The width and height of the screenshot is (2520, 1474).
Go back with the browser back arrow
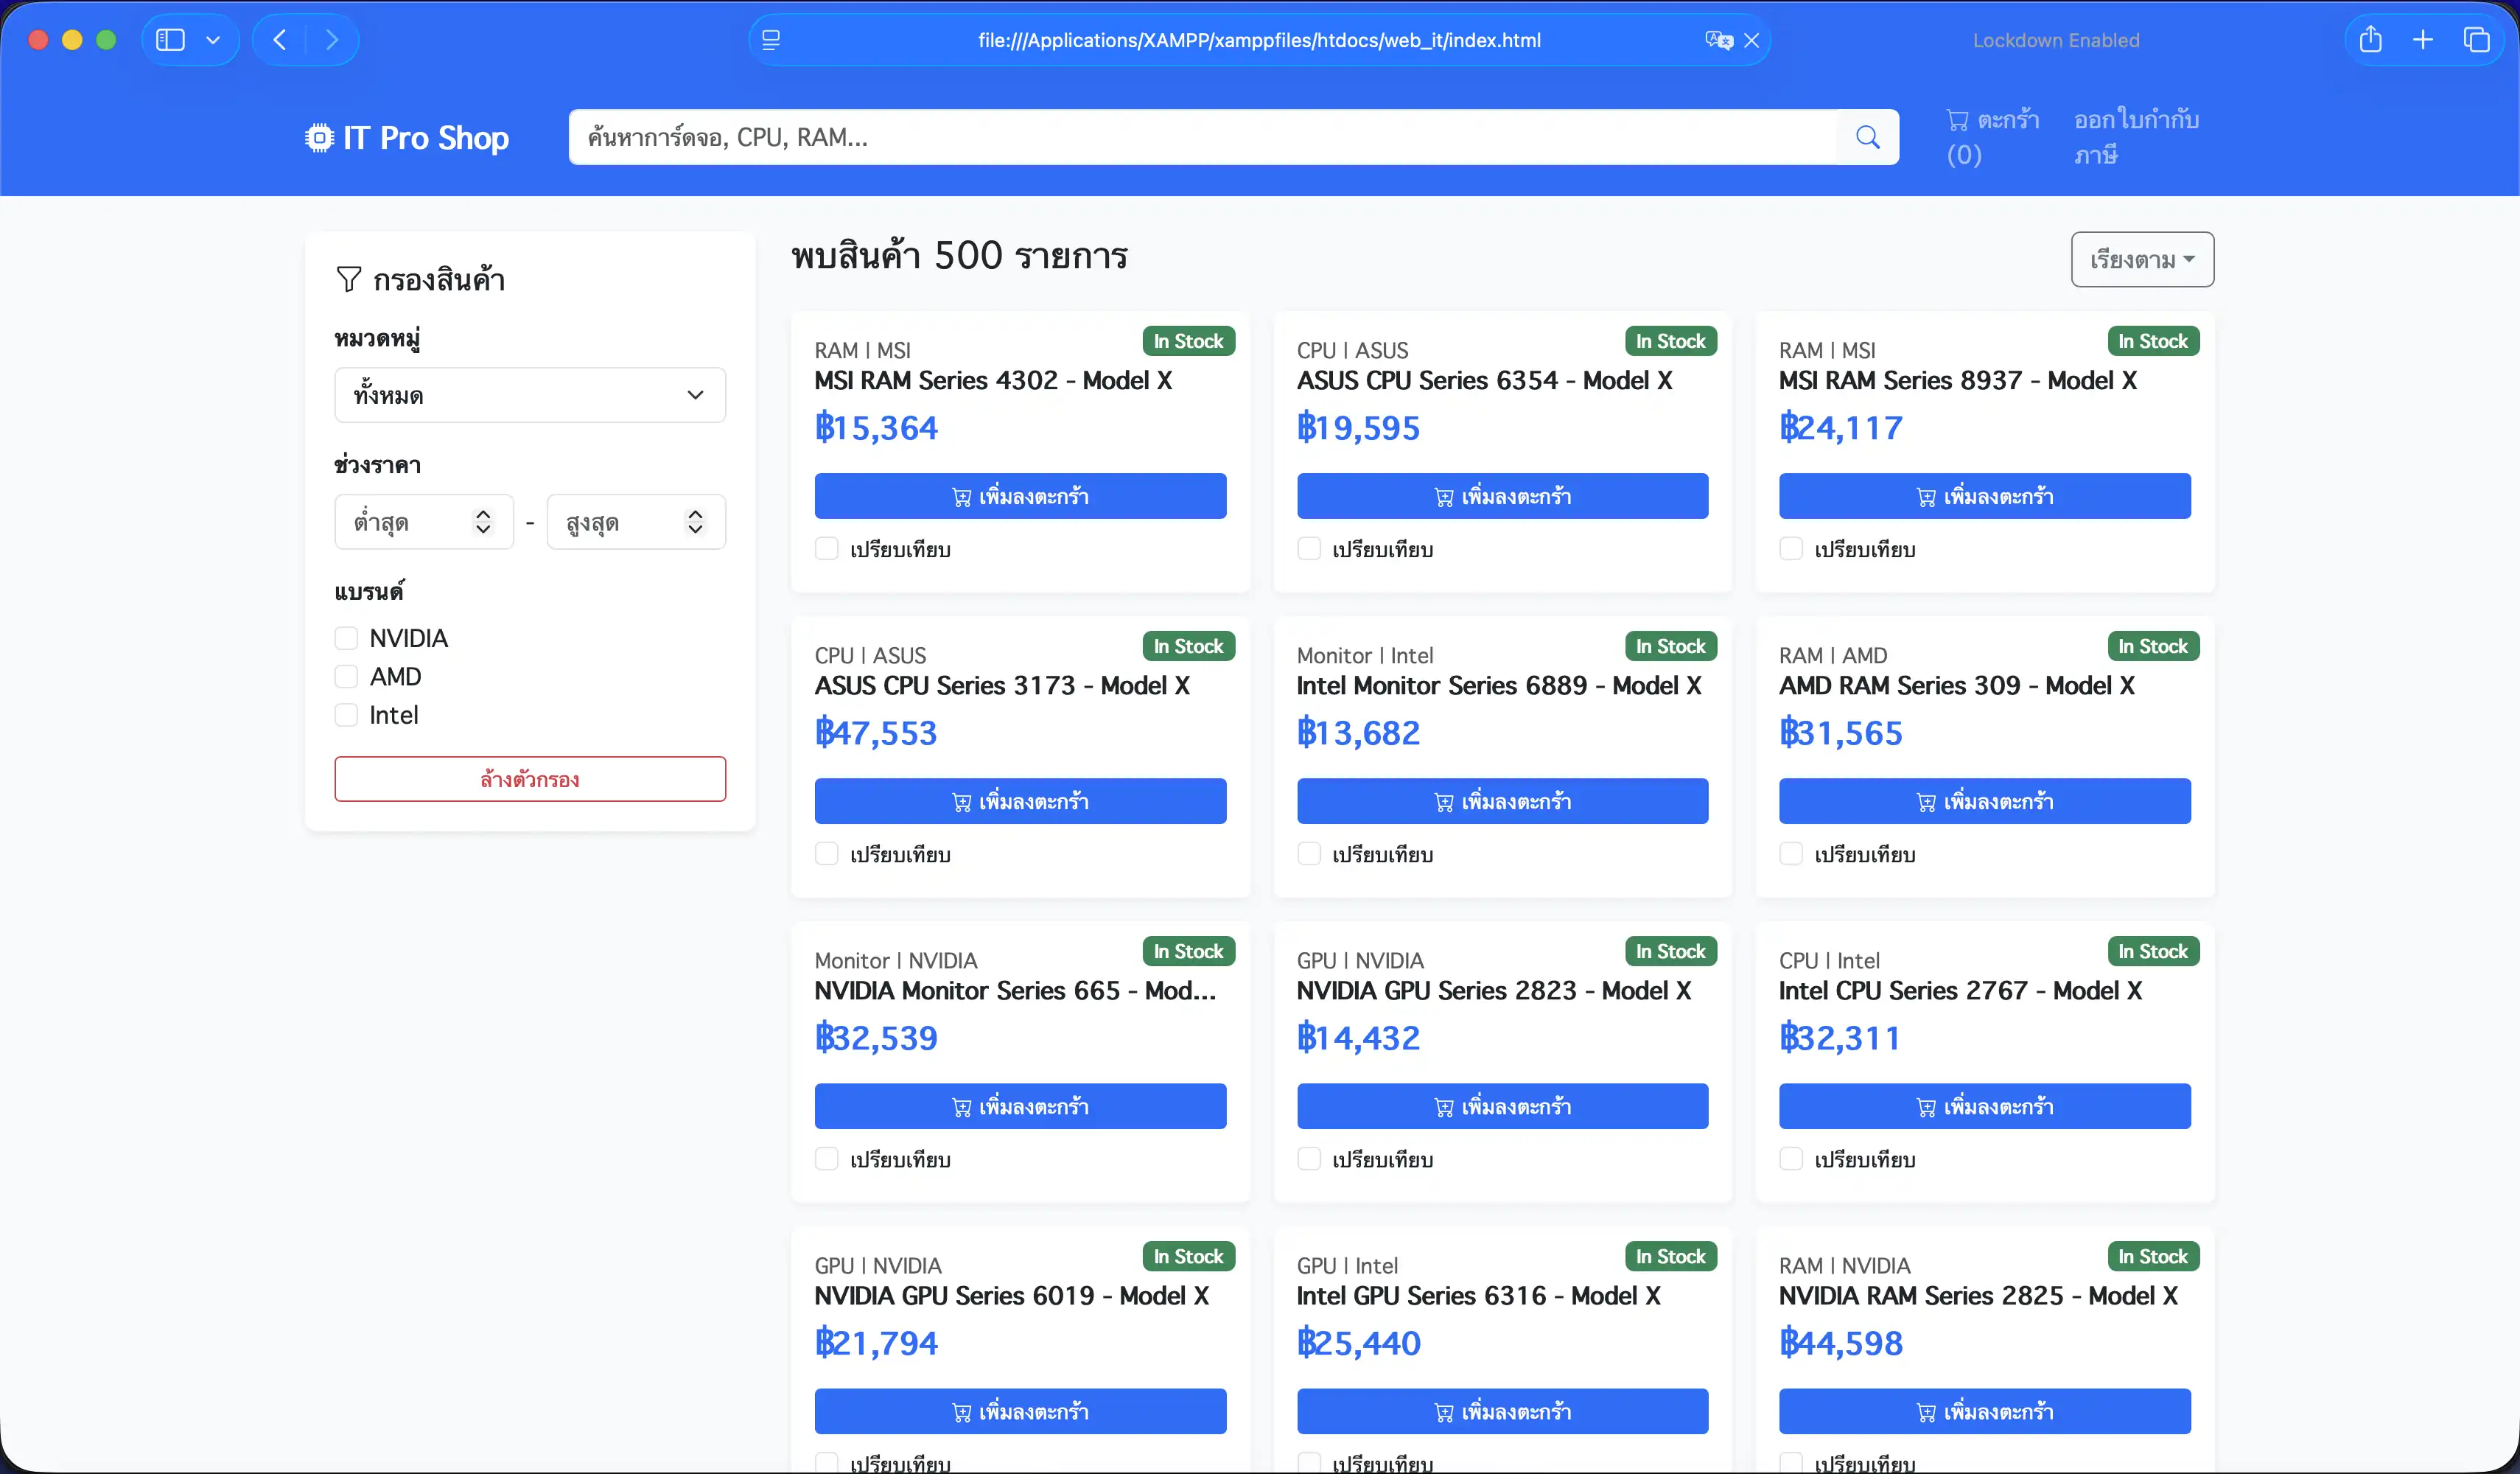point(280,40)
